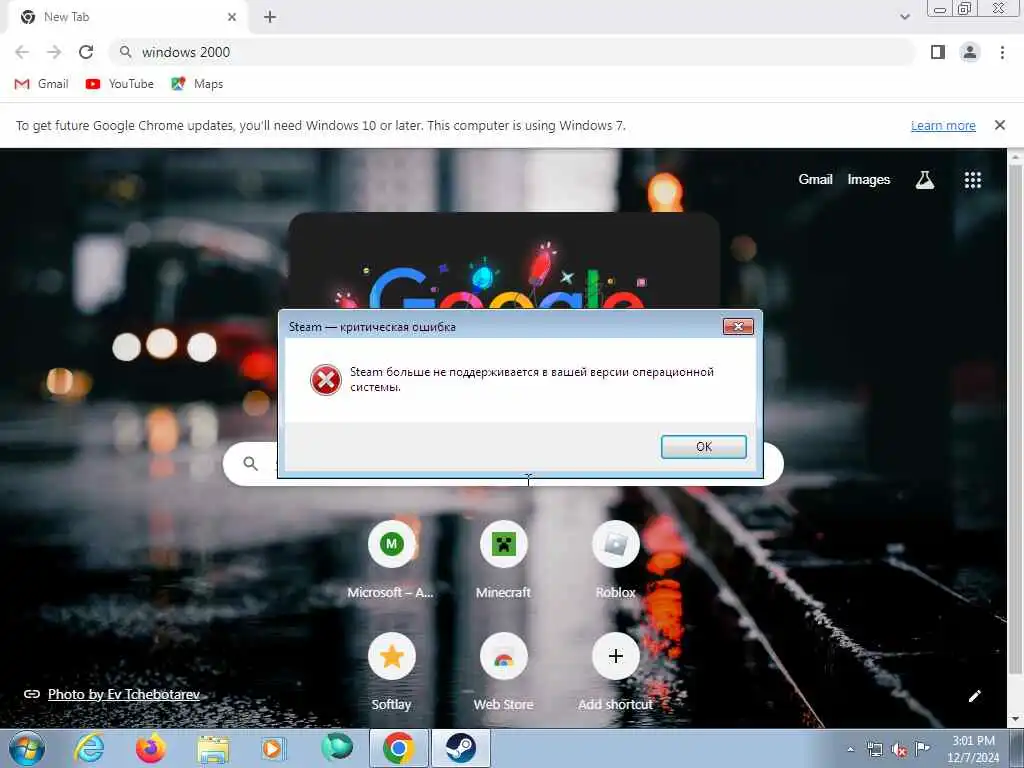The image size is (1024, 768).
Task: Open the Action Center flag icon
Action: (922, 748)
